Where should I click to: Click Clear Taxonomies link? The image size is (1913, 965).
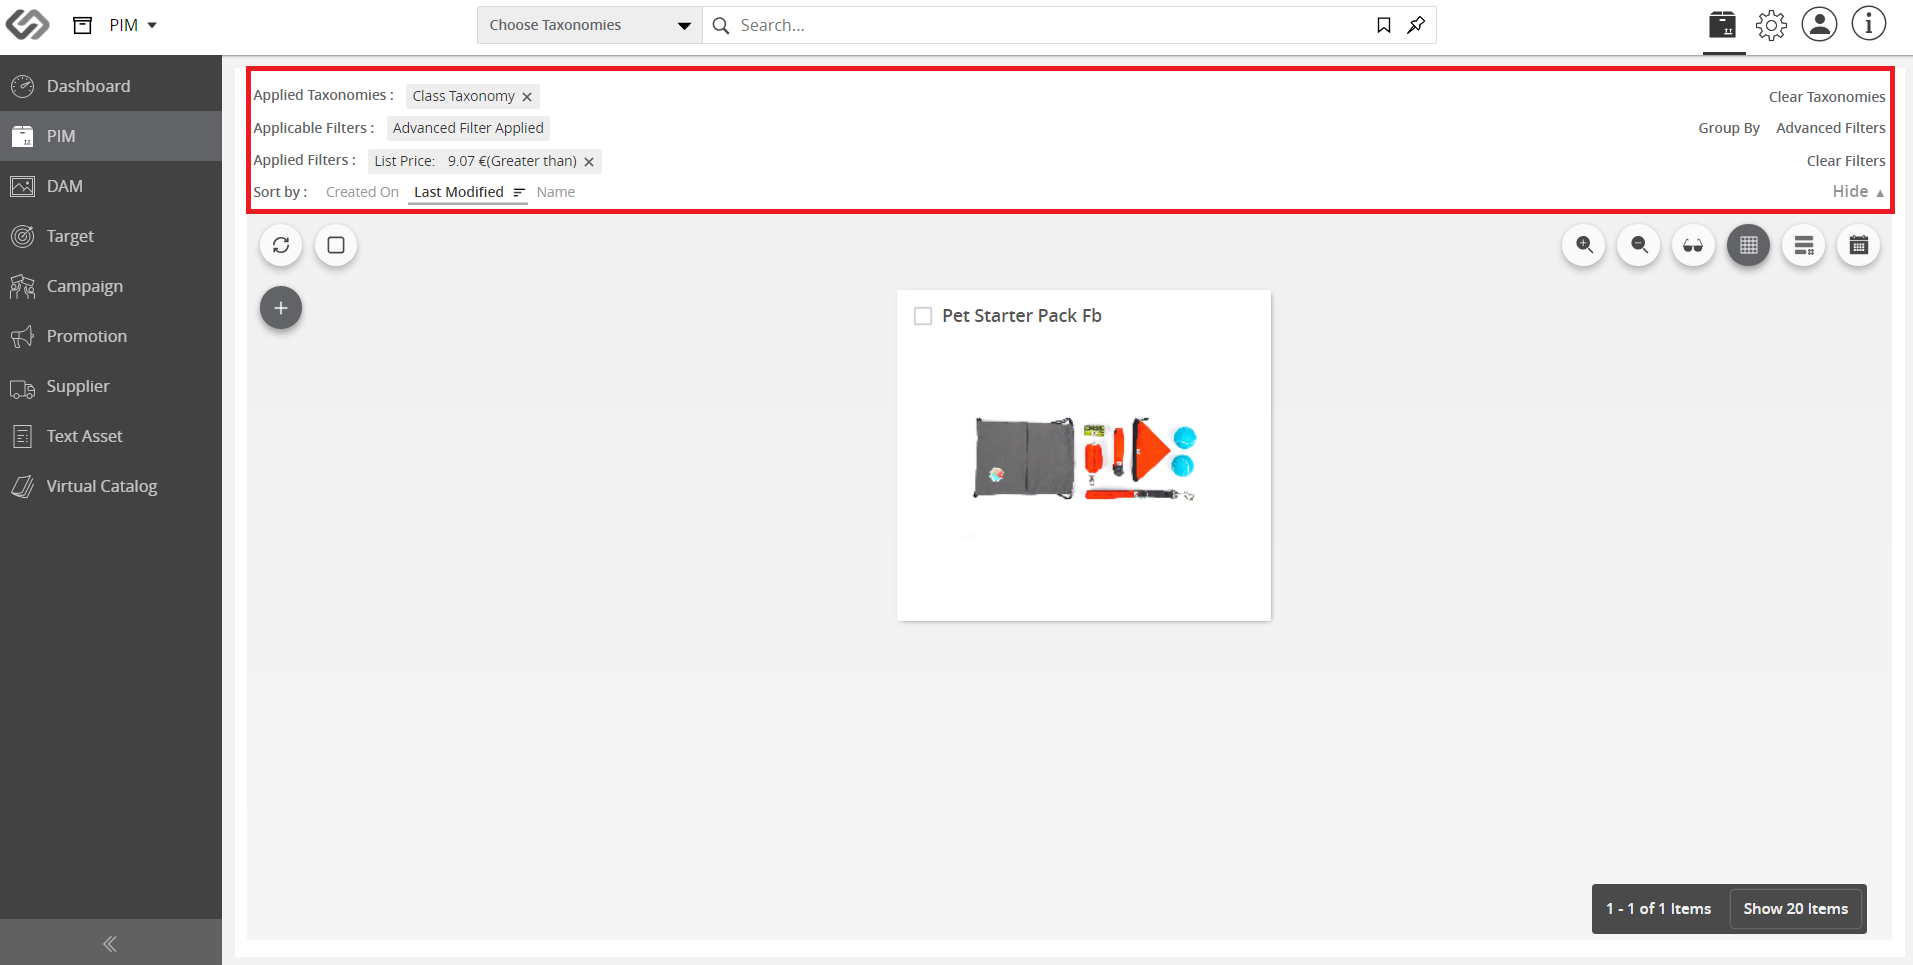(1827, 97)
